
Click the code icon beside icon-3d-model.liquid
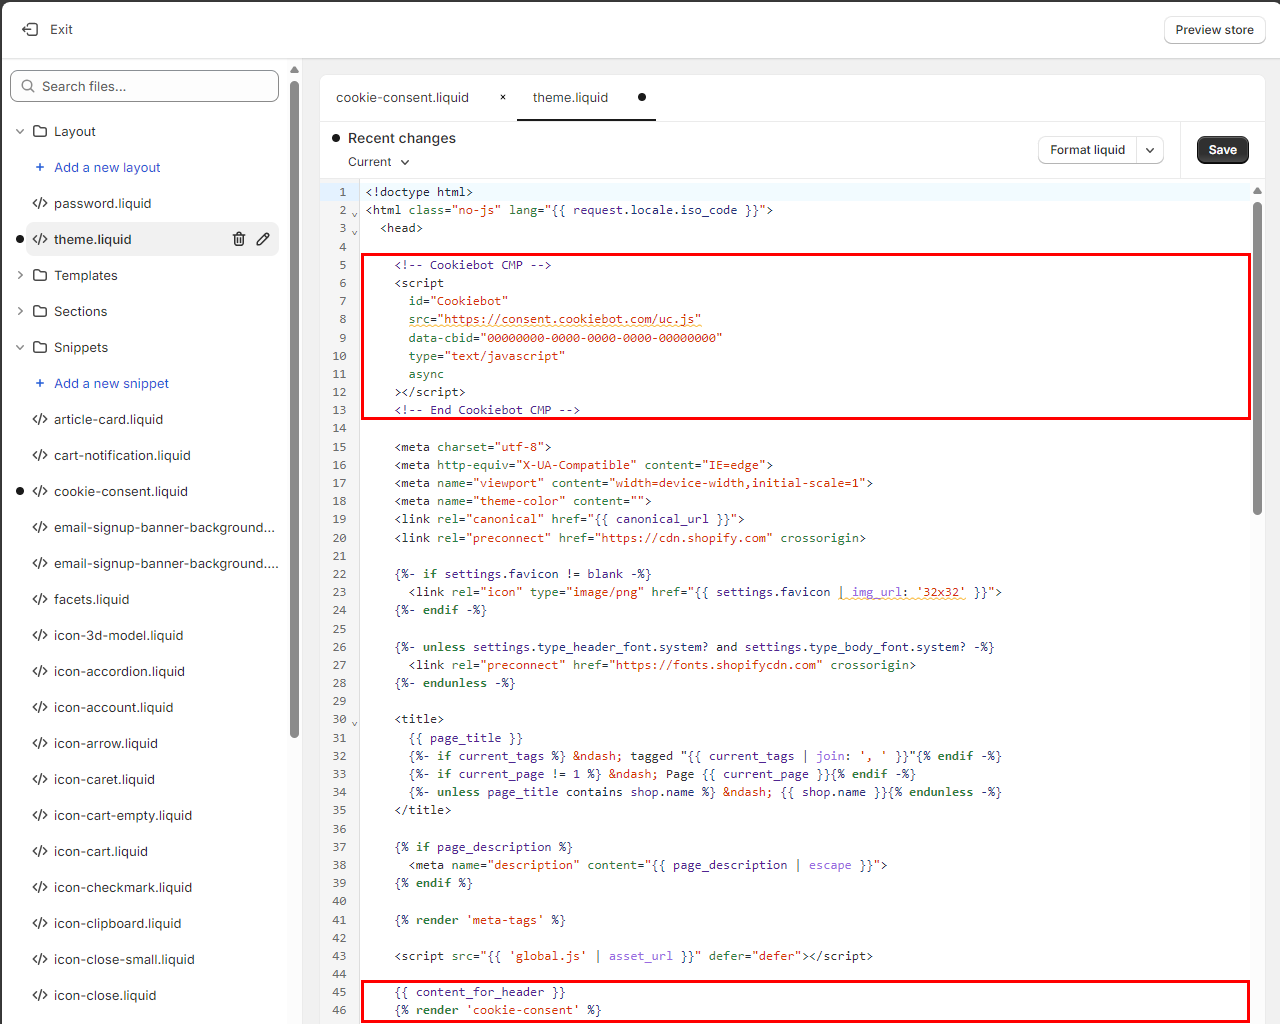pos(40,635)
